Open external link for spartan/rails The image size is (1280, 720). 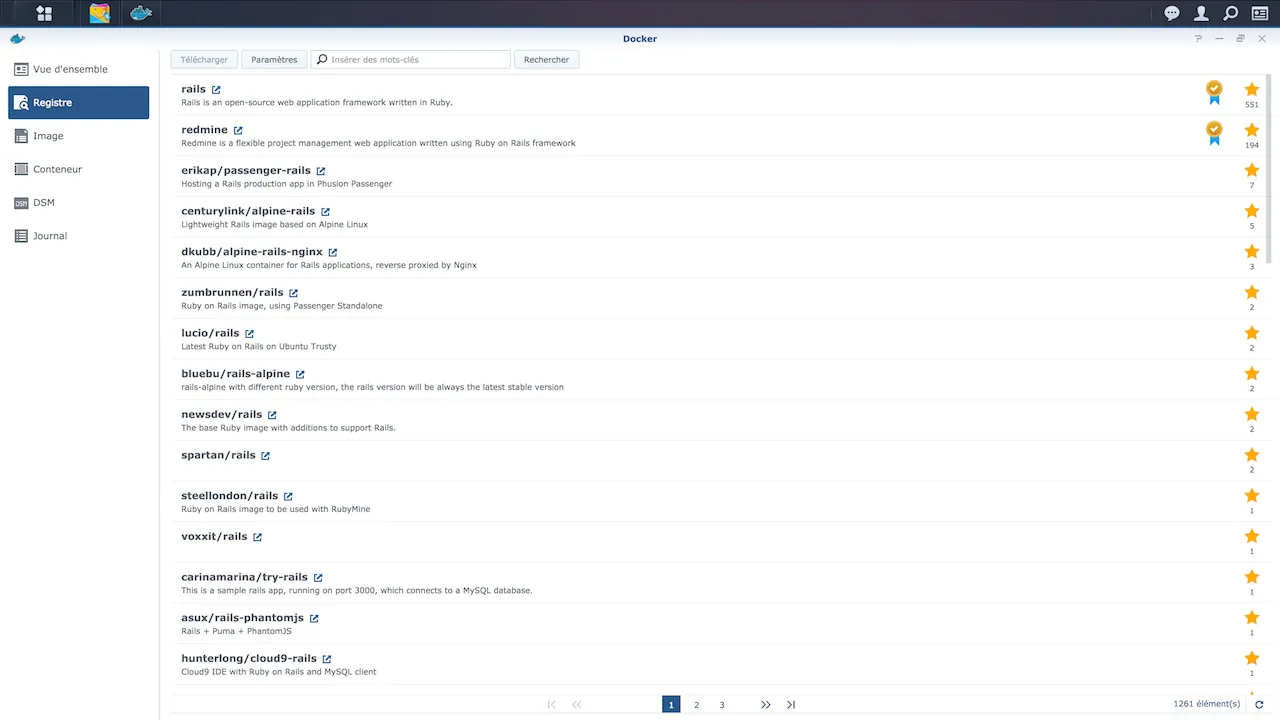pyautogui.click(x=265, y=456)
